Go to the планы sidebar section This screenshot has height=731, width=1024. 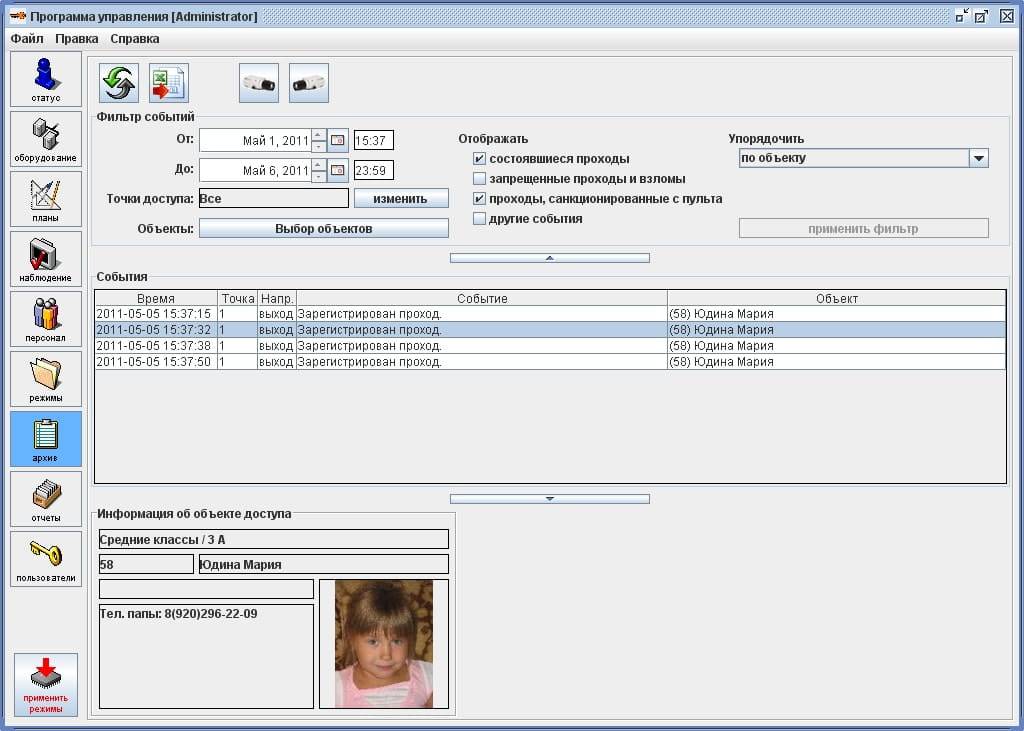click(46, 199)
